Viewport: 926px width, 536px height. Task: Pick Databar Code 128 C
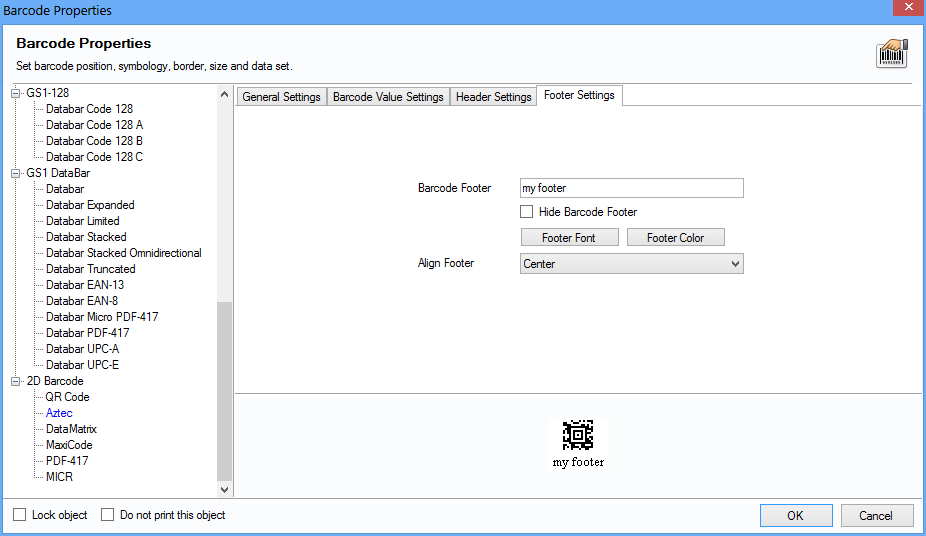click(94, 156)
